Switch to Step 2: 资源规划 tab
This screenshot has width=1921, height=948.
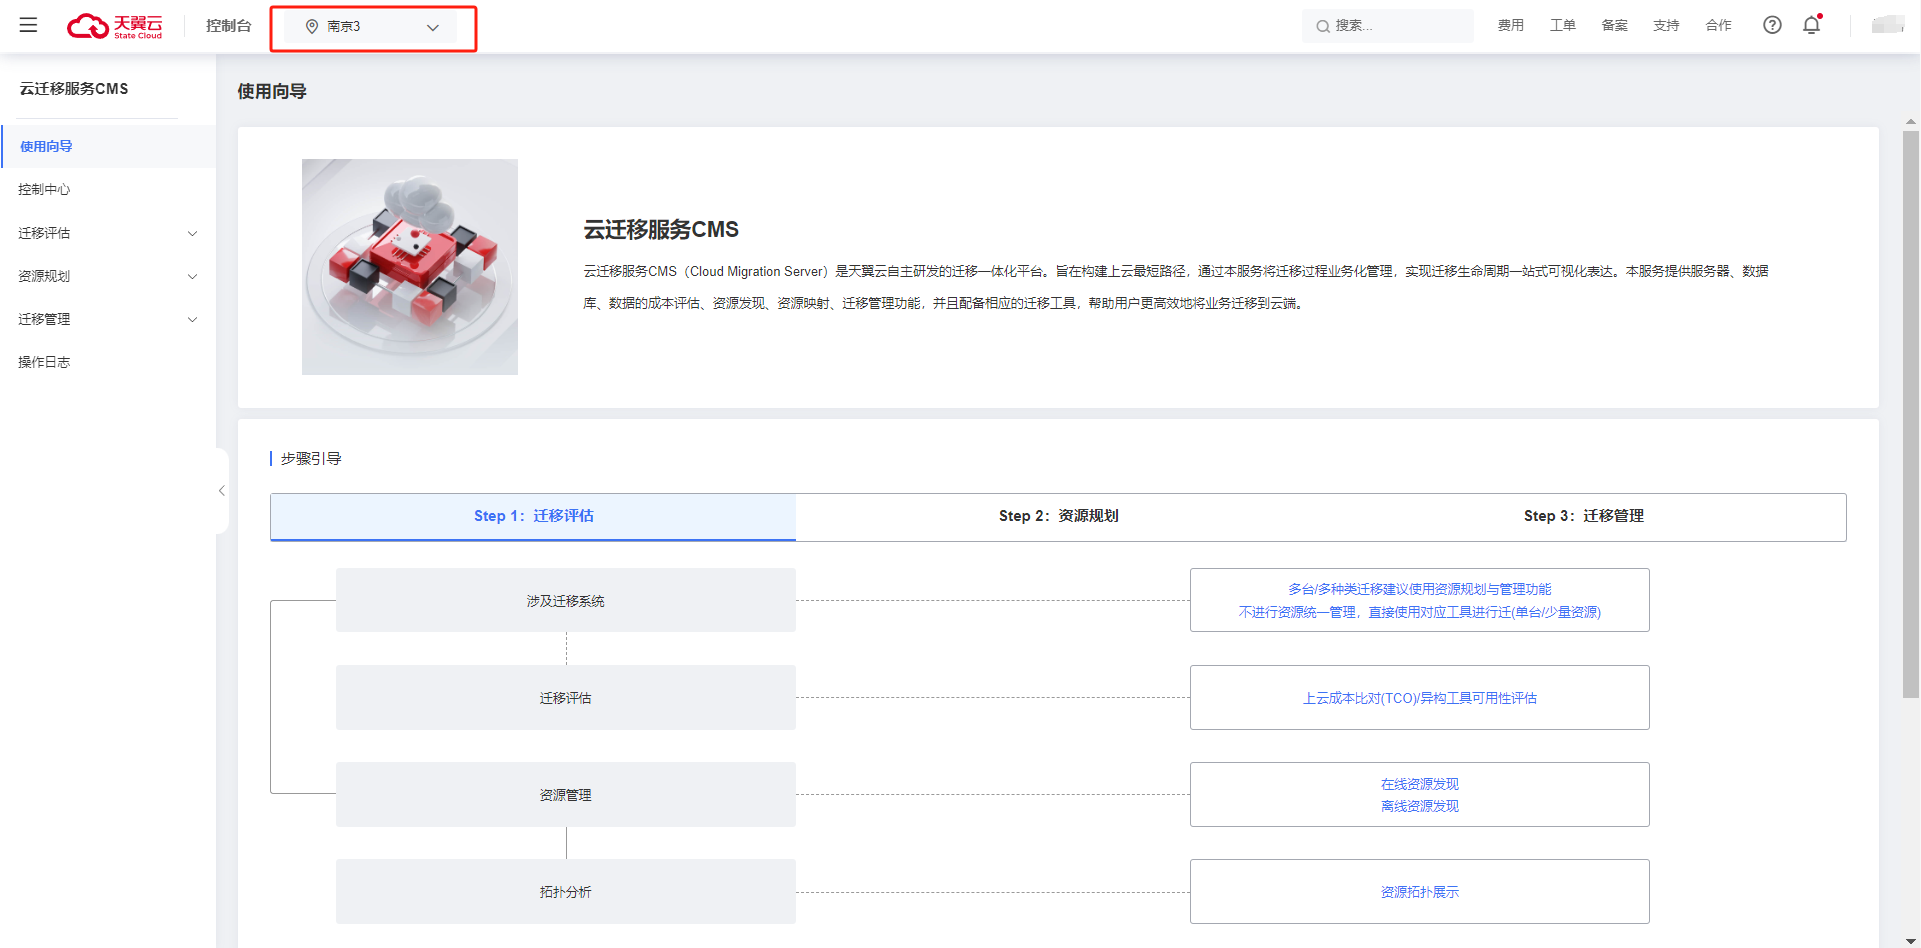(x=1058, y=516)
